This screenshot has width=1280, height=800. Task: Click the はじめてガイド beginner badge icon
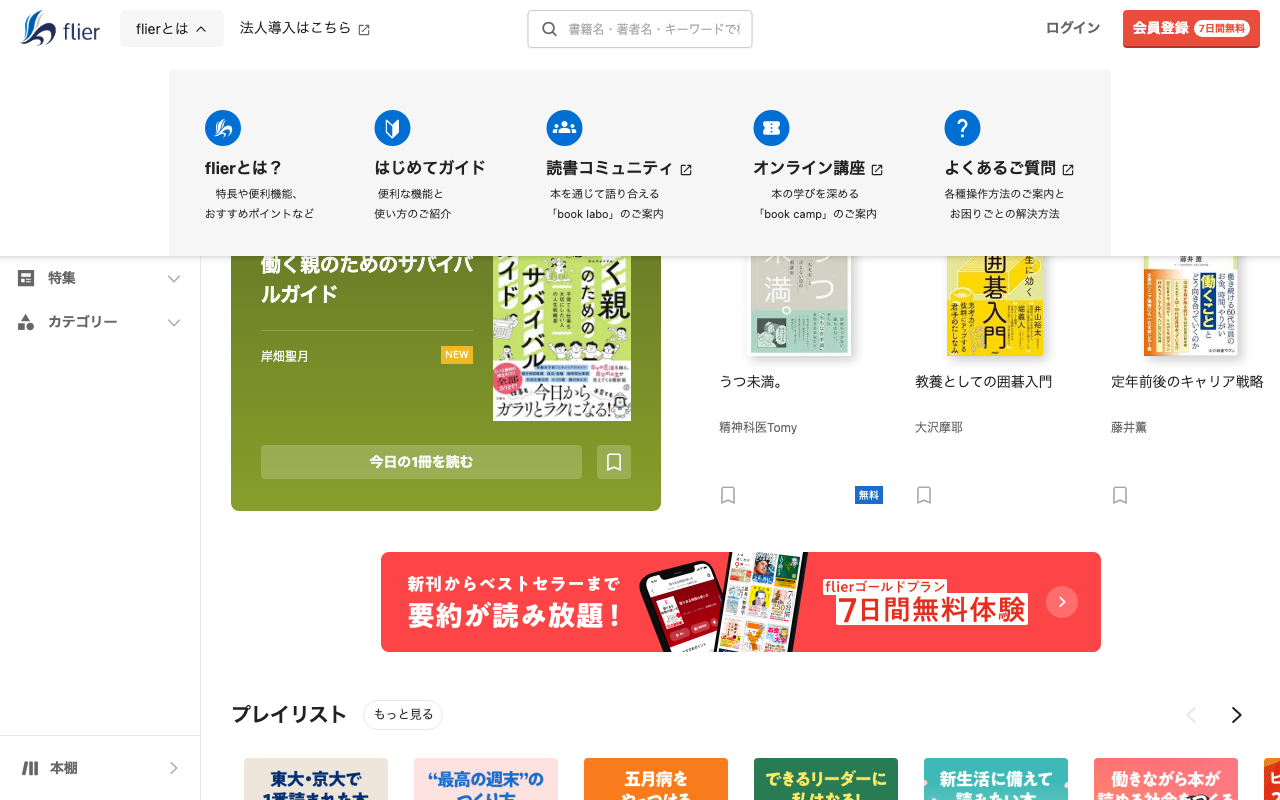tap(392, 128)
